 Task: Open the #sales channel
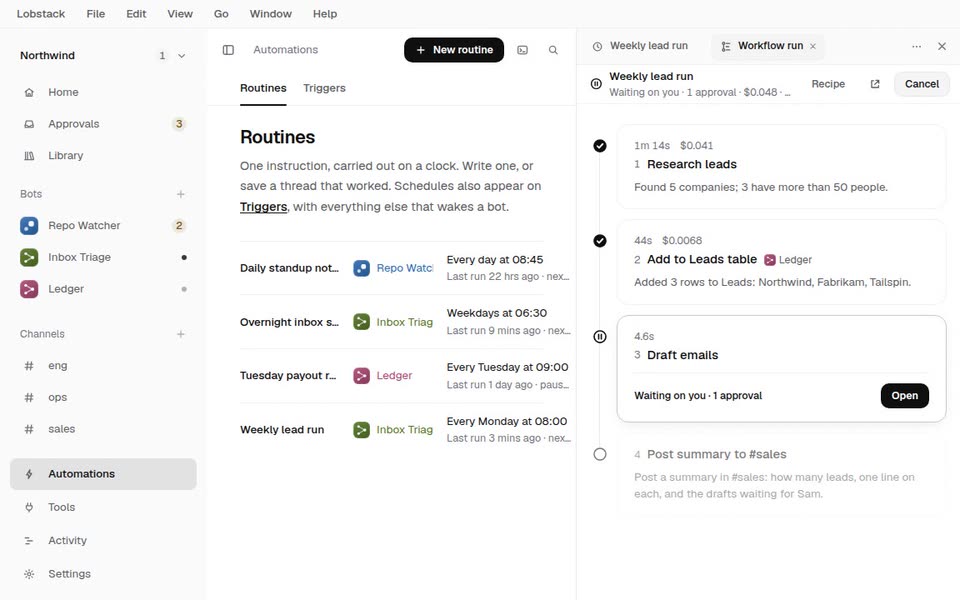[103, 429]
